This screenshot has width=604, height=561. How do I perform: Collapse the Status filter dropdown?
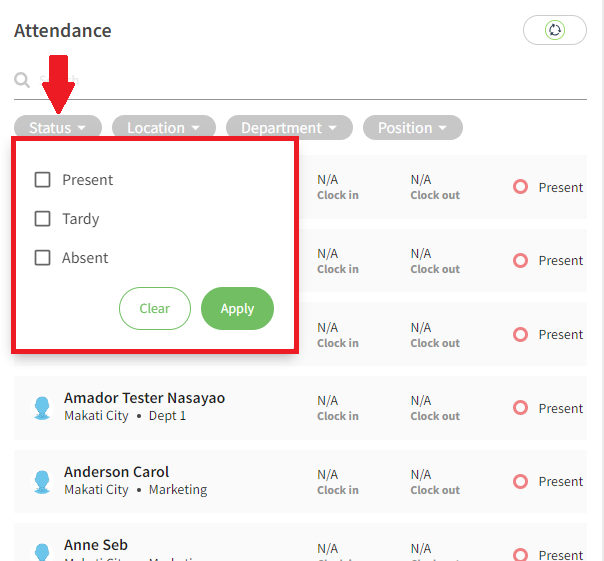coord(58,128)
